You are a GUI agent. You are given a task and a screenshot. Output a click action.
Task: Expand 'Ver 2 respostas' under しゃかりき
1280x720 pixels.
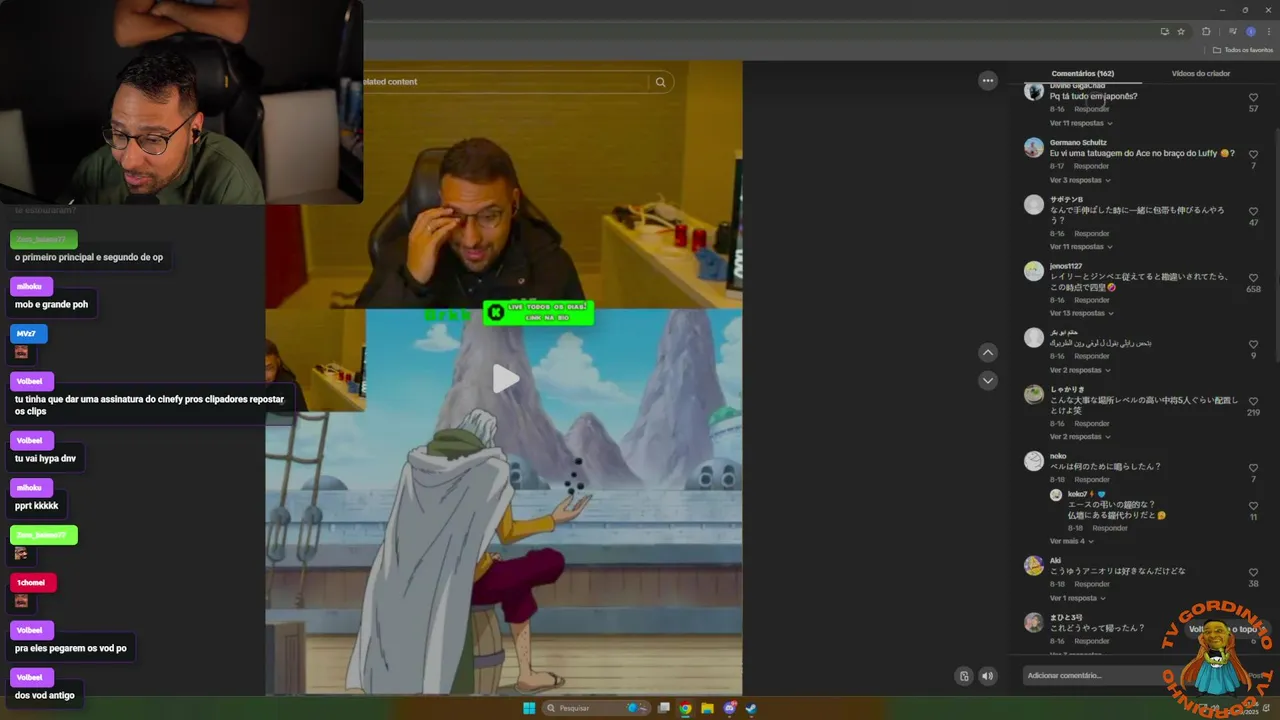click(1080, 437)
